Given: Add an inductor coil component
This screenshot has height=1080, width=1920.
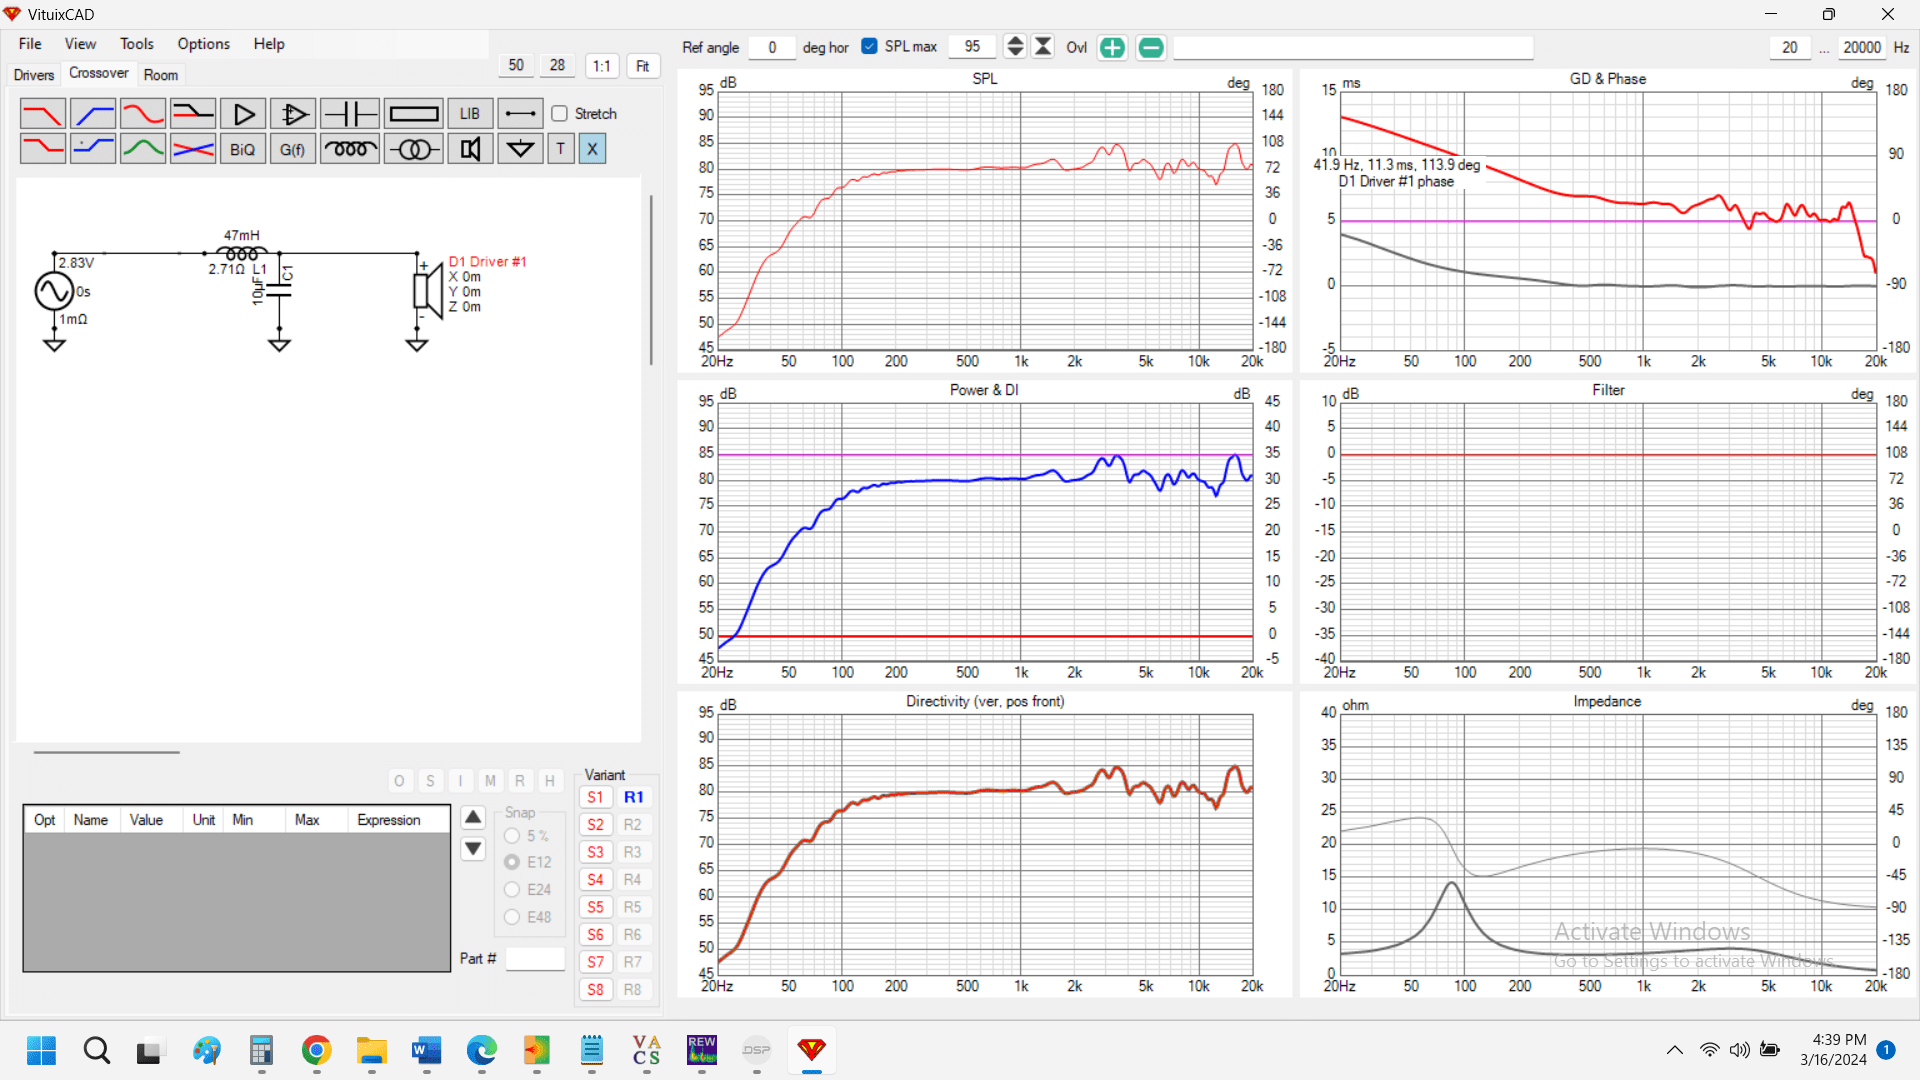Looking at the screenshot, I should [350, 149].
